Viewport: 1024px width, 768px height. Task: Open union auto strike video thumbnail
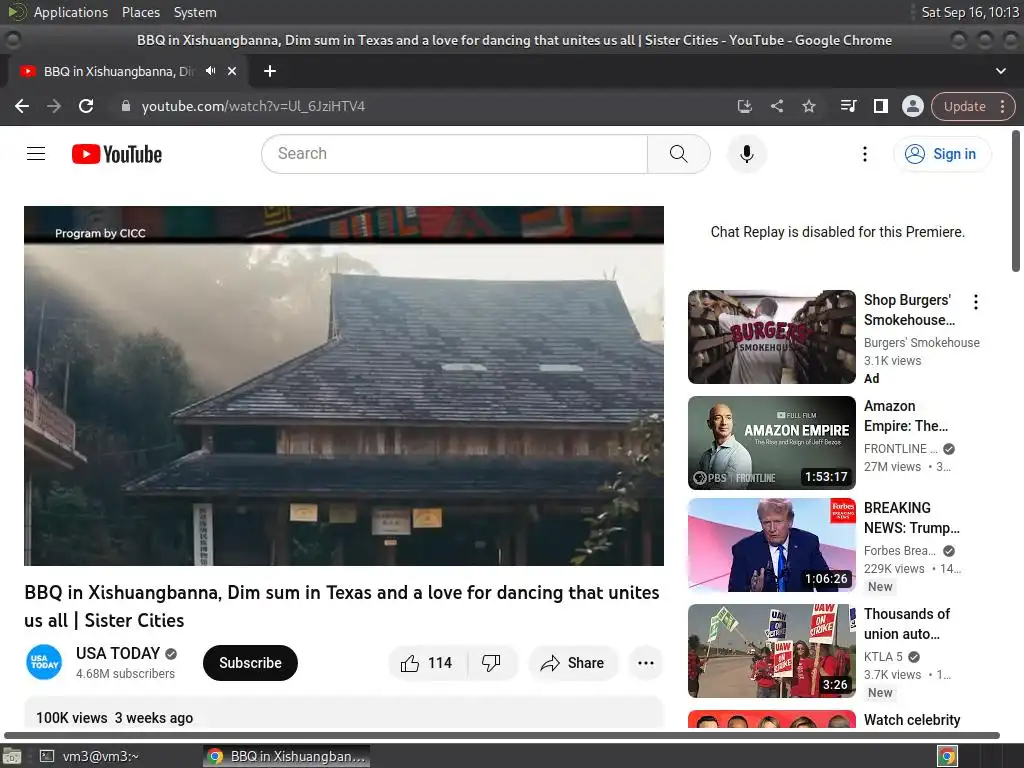(771, 650)
